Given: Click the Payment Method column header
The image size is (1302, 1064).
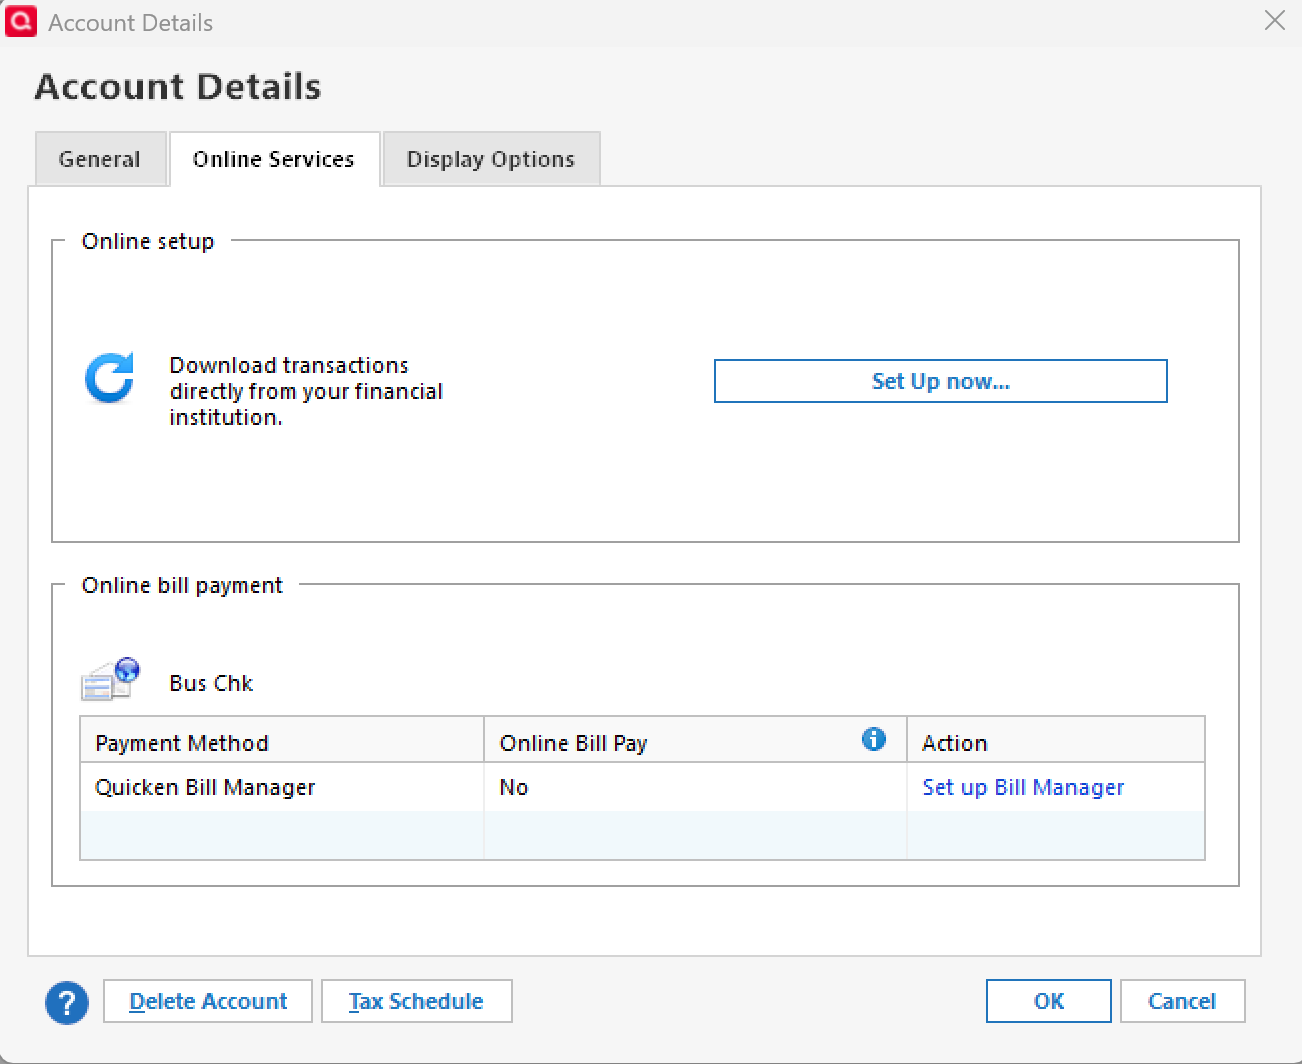Looking at the screenshot, I should [x=182, y=743].
